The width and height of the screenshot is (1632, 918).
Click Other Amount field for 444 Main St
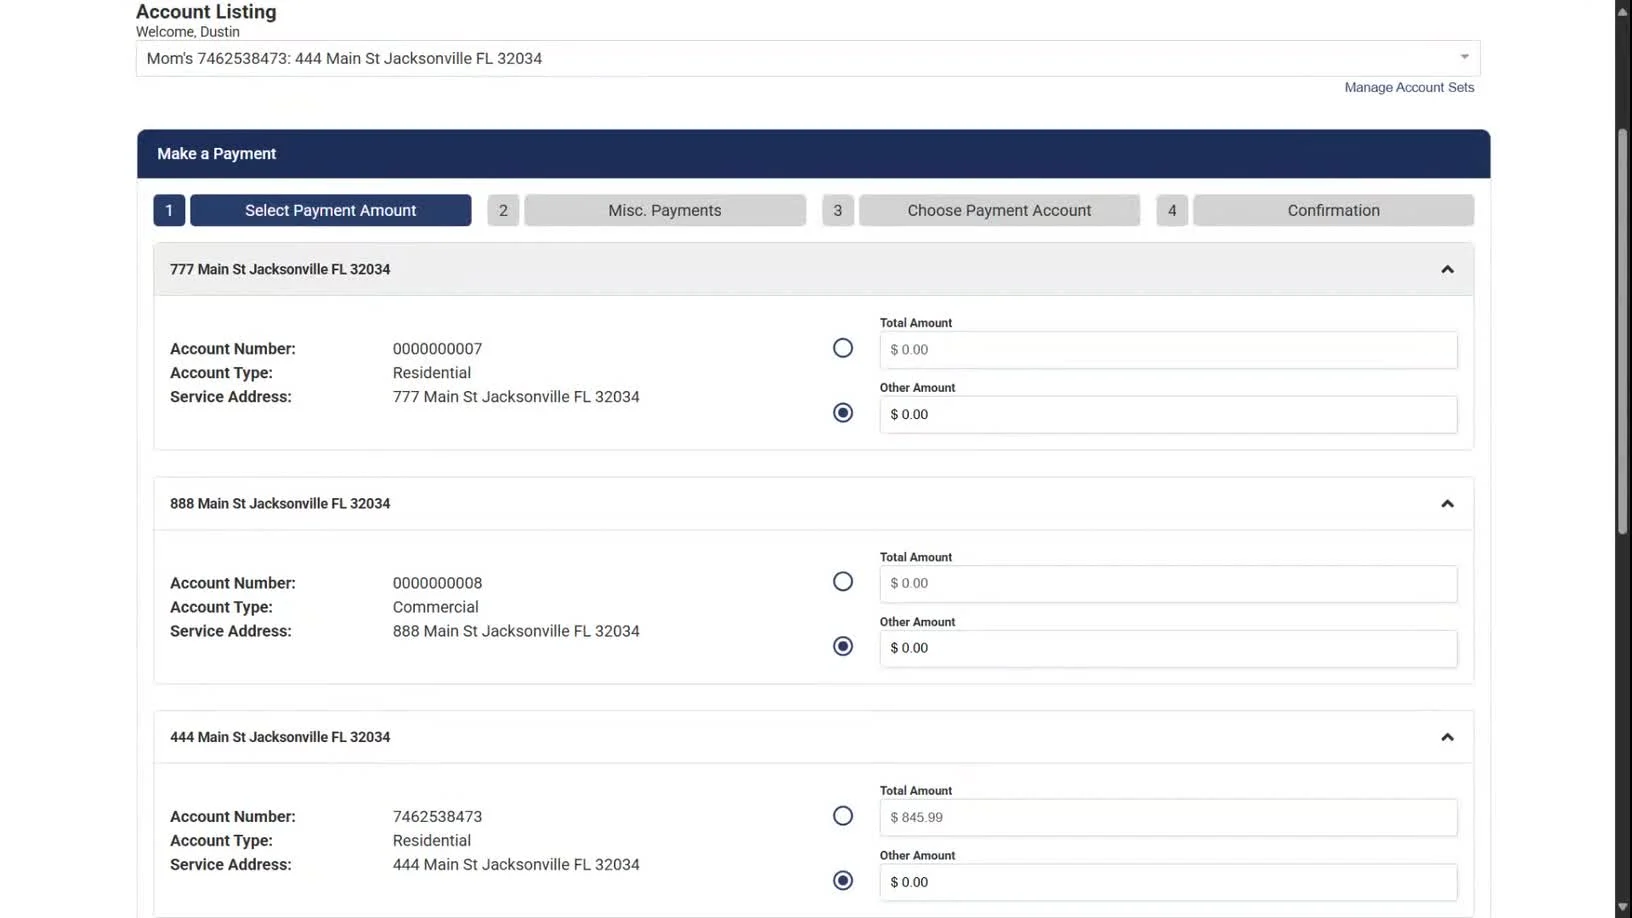(x=1168, y=883)
